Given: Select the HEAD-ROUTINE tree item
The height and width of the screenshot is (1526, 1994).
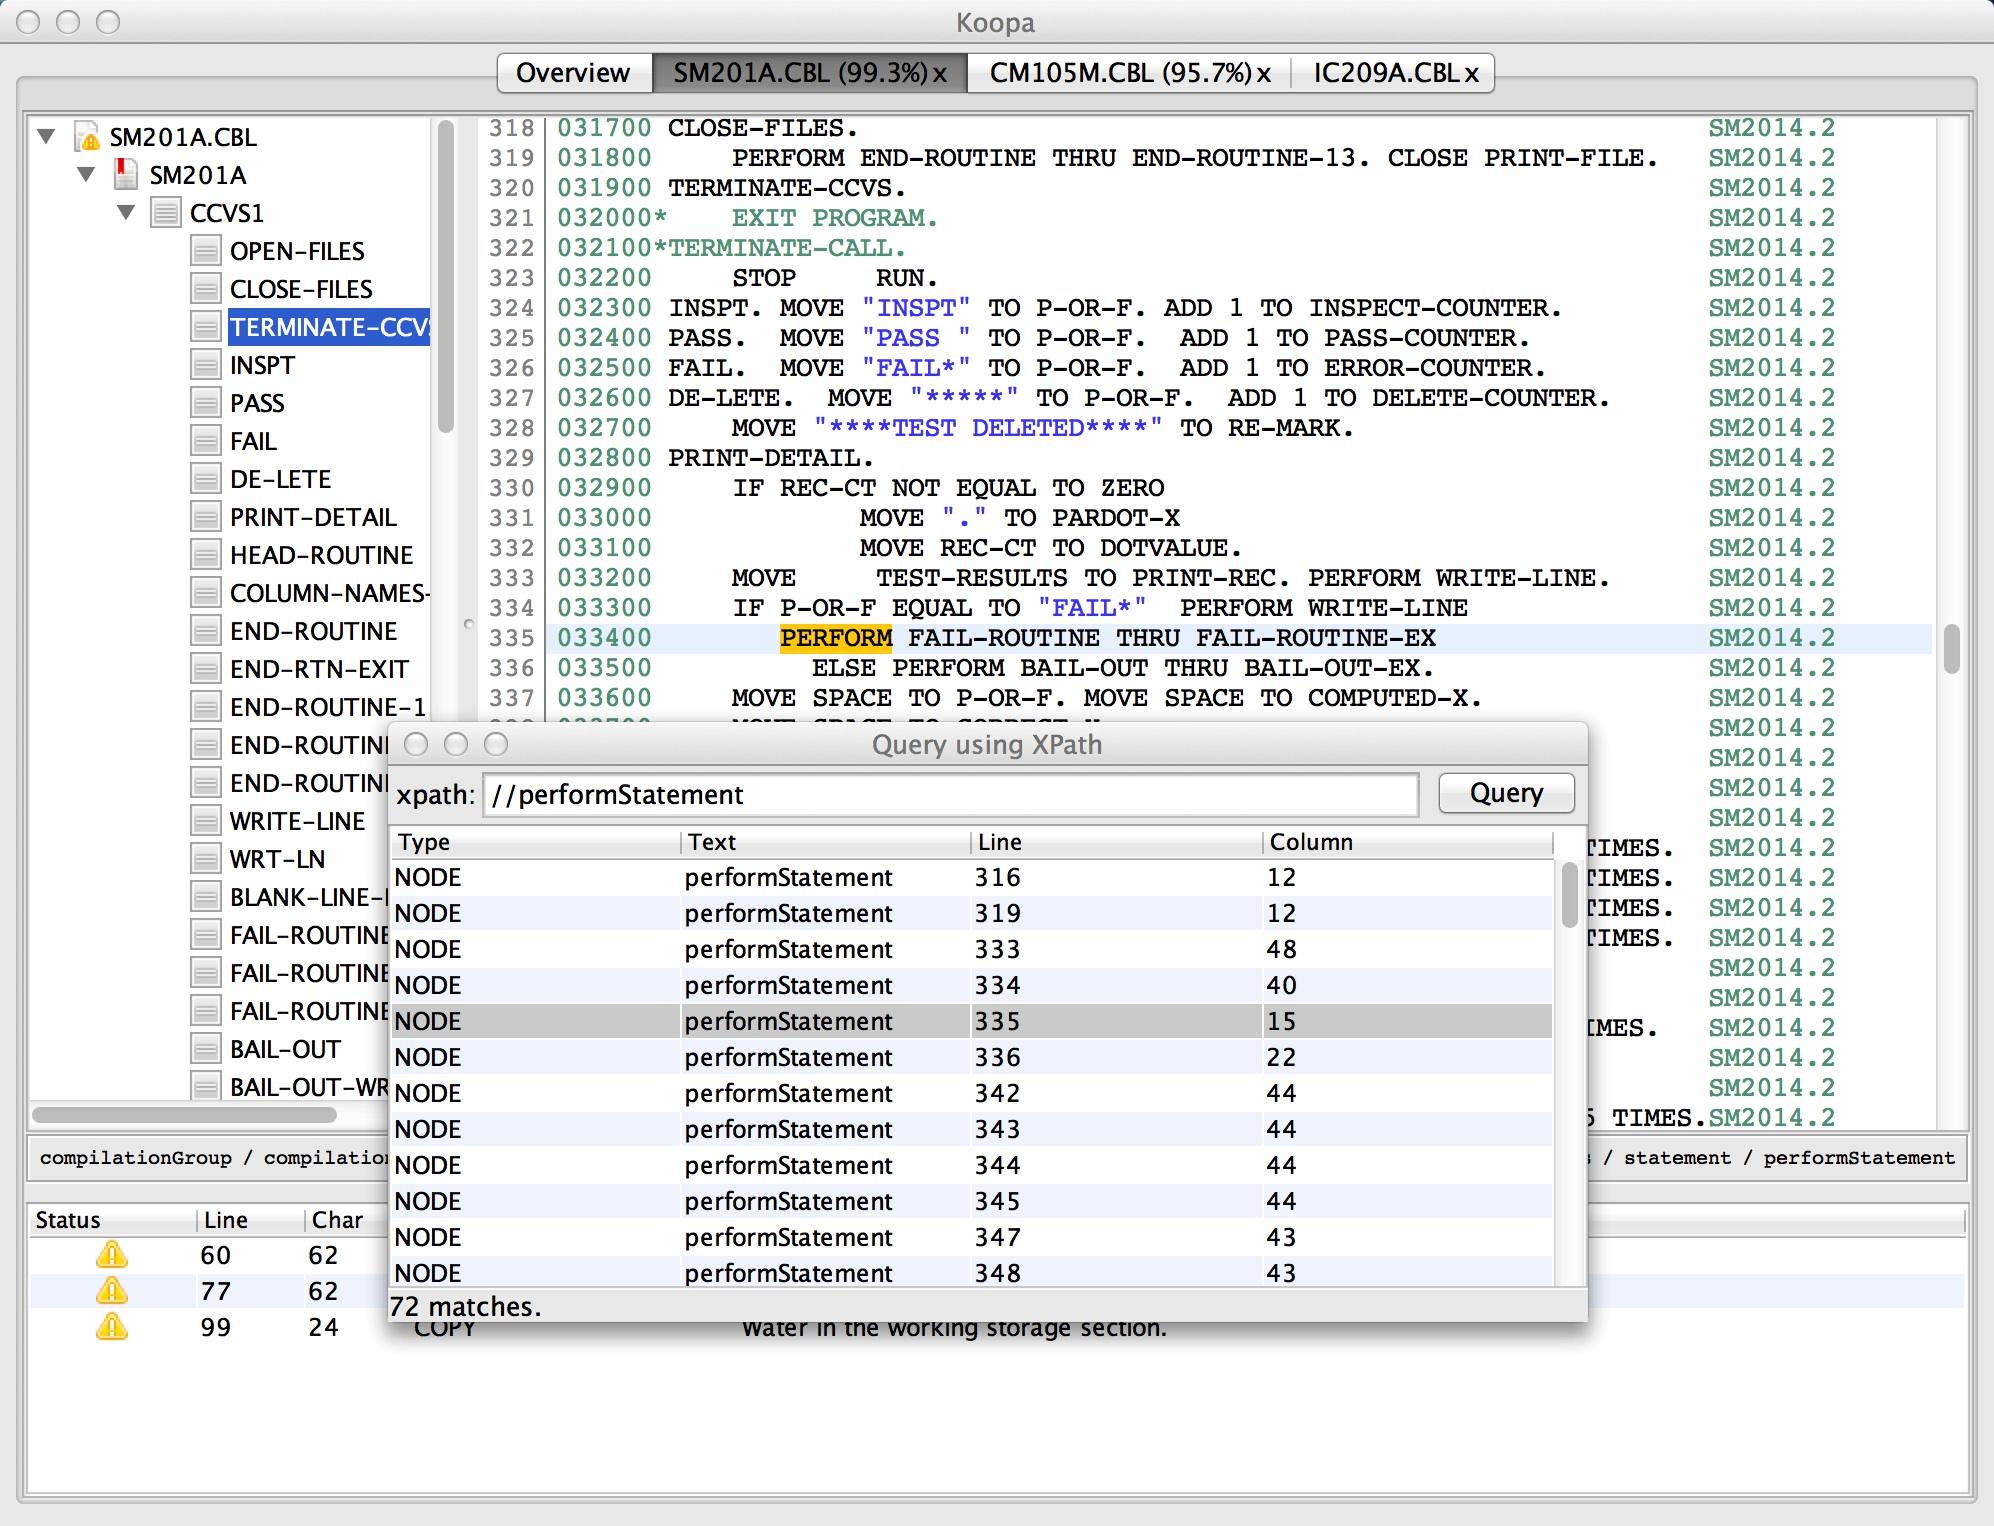Looking at the screenshot, I should pyautogui.click(x=321, y=555).
